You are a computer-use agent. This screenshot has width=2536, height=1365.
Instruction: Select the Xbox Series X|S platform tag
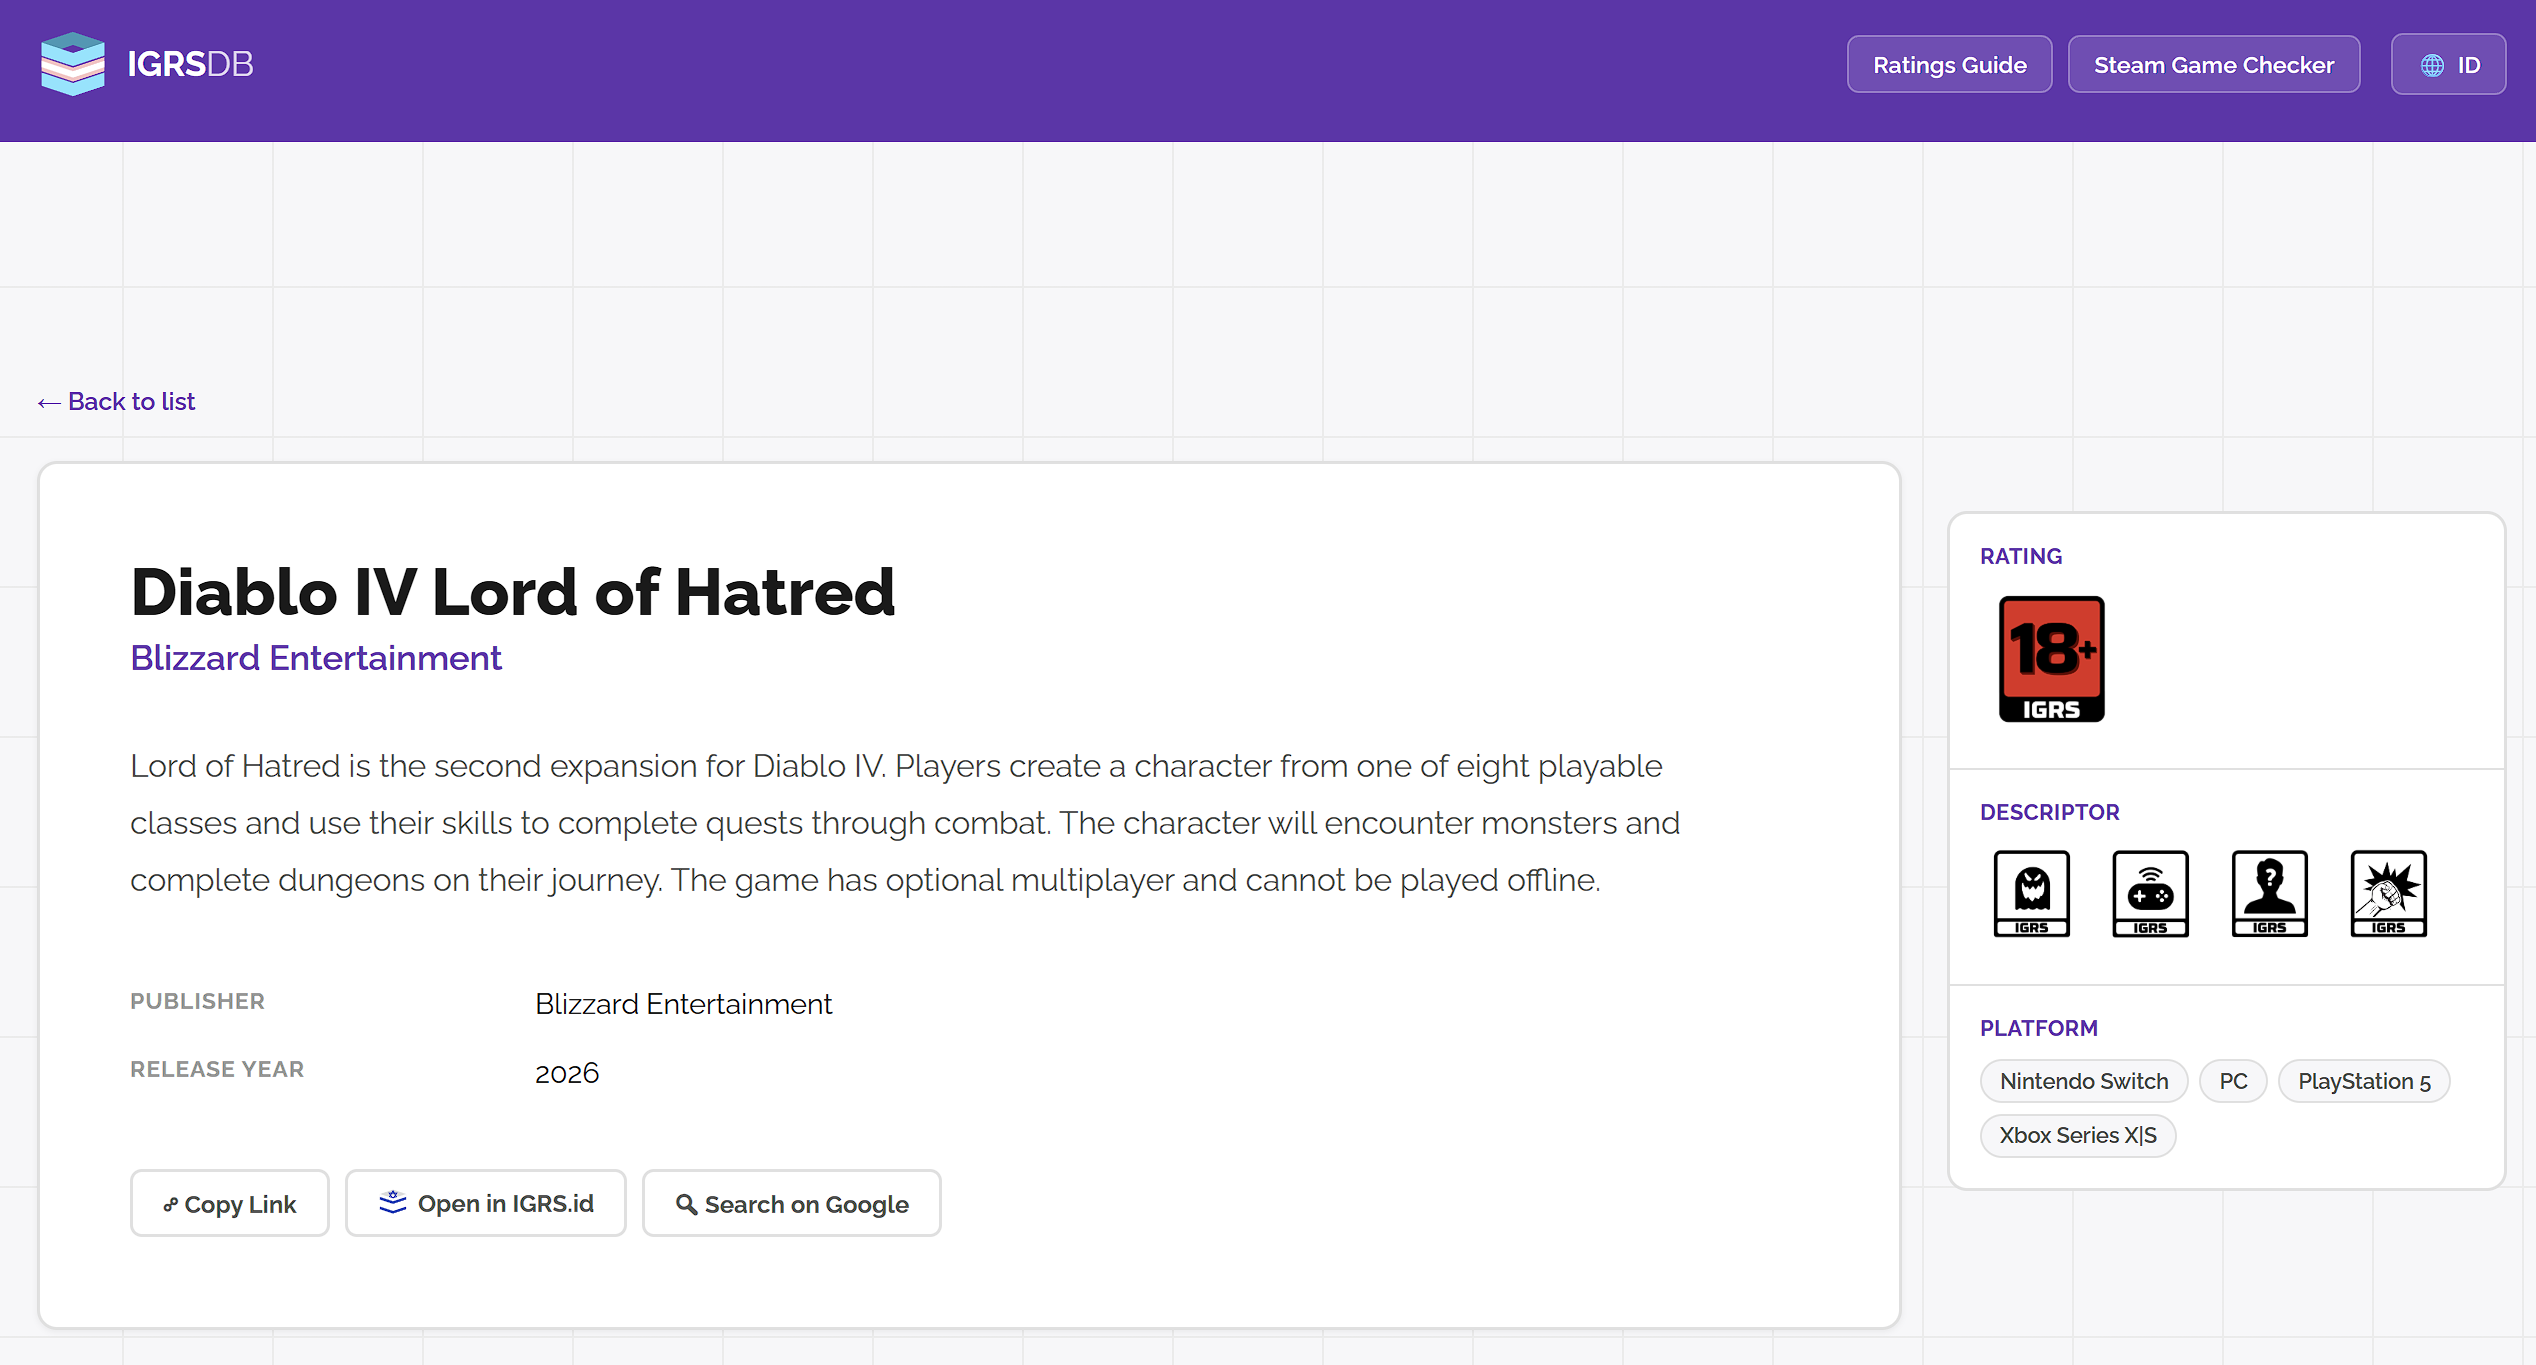coord(2077,1135)
